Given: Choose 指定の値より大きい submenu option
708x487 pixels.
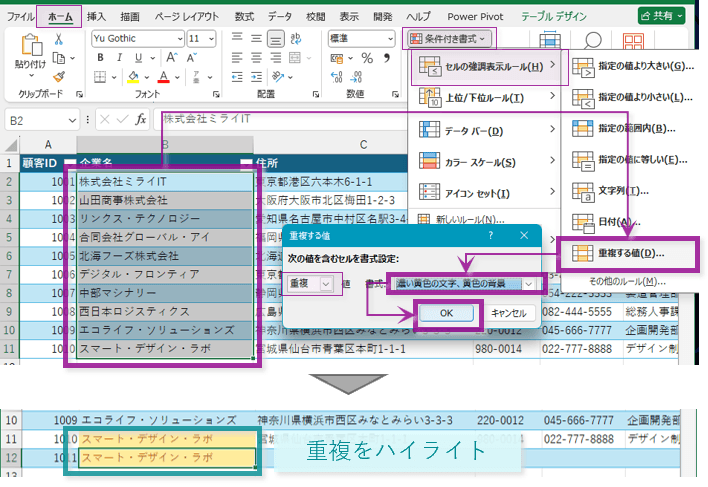Looking at the screenshot, I should [633, 67].
